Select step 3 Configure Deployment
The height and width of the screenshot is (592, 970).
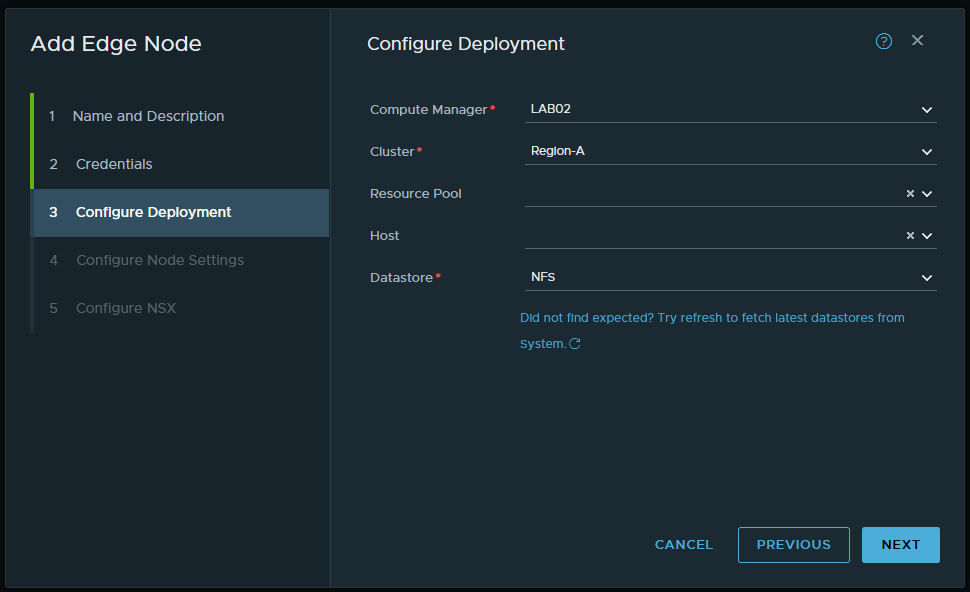point(153,212)
